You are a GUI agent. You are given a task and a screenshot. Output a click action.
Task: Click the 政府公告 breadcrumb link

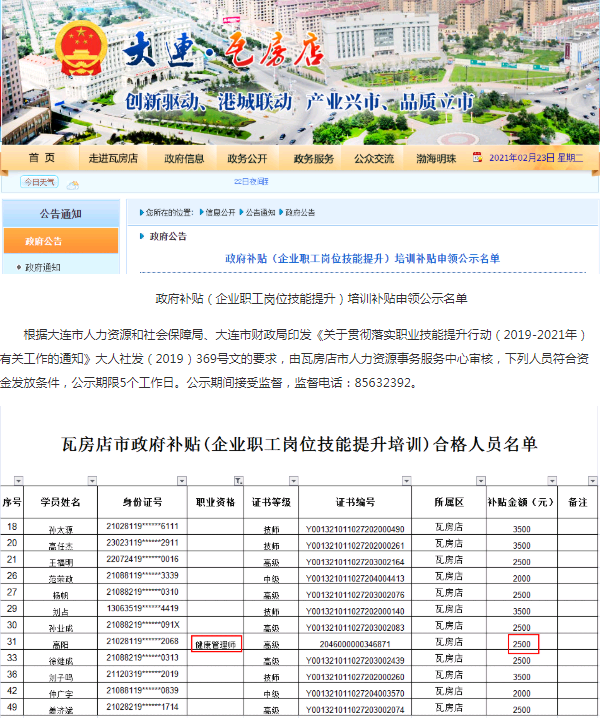(300, 212)
